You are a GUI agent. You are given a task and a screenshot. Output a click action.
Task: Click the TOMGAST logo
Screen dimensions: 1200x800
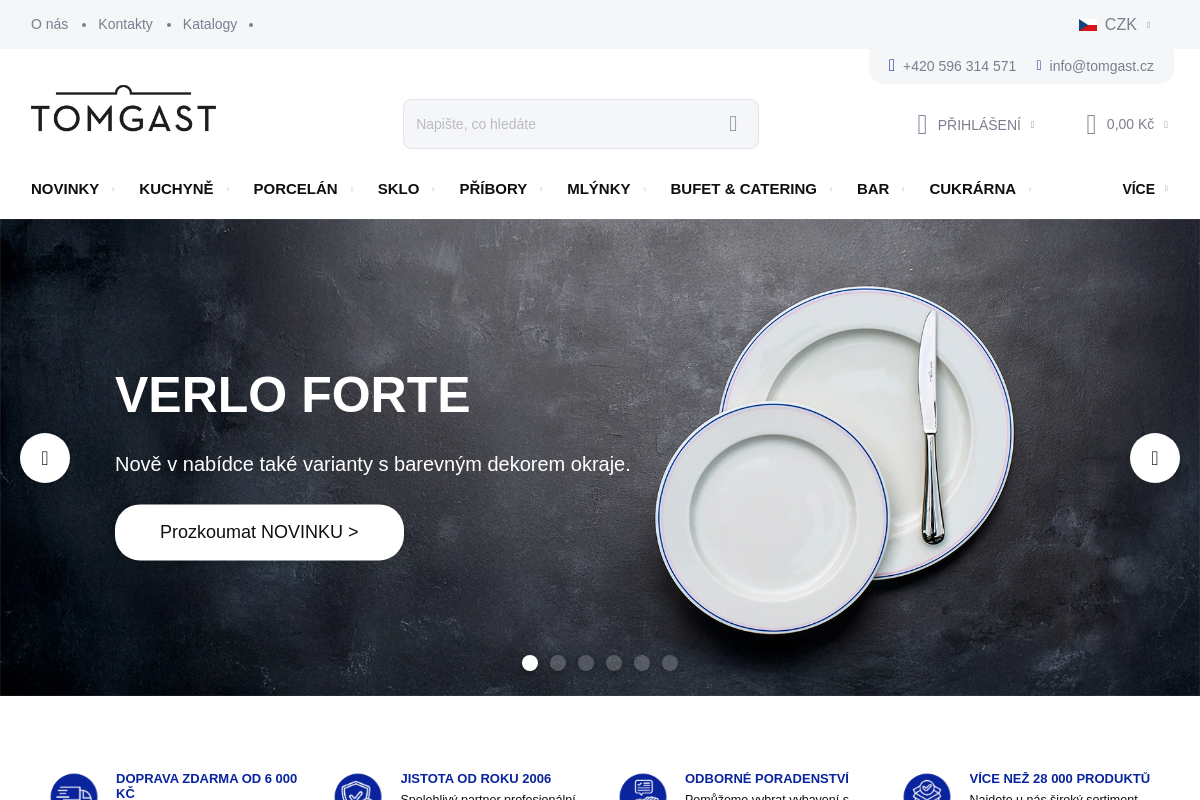pos(123,109)
